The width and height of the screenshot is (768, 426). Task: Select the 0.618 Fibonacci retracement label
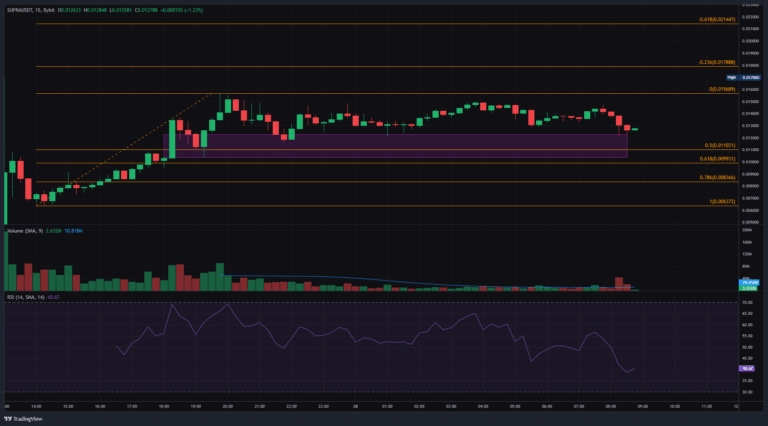click(717, 158)
